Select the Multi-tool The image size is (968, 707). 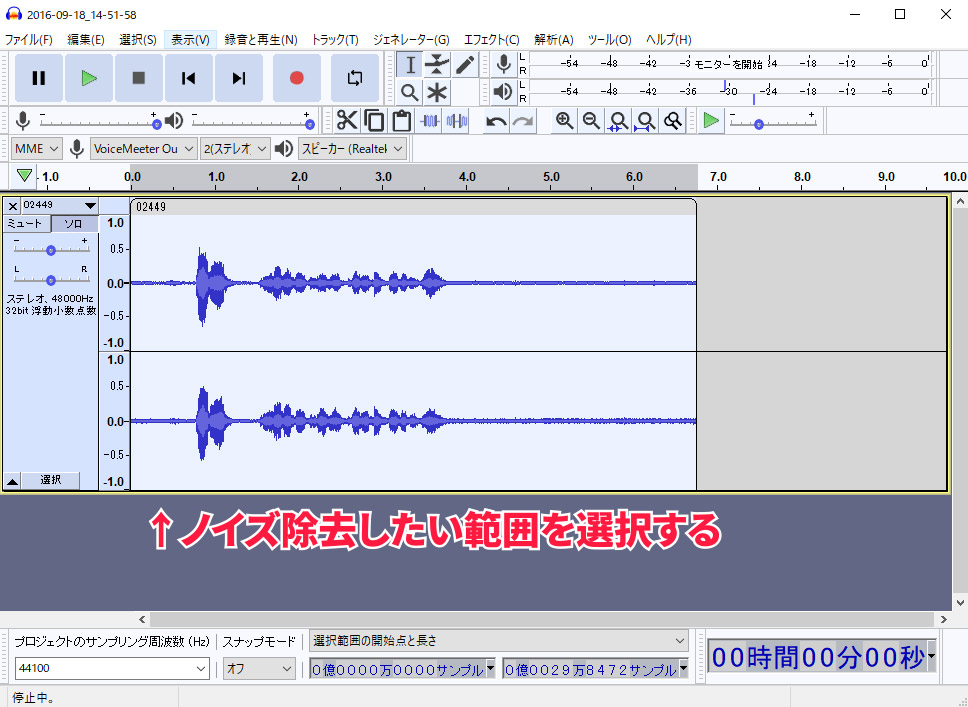coord(437,91)
